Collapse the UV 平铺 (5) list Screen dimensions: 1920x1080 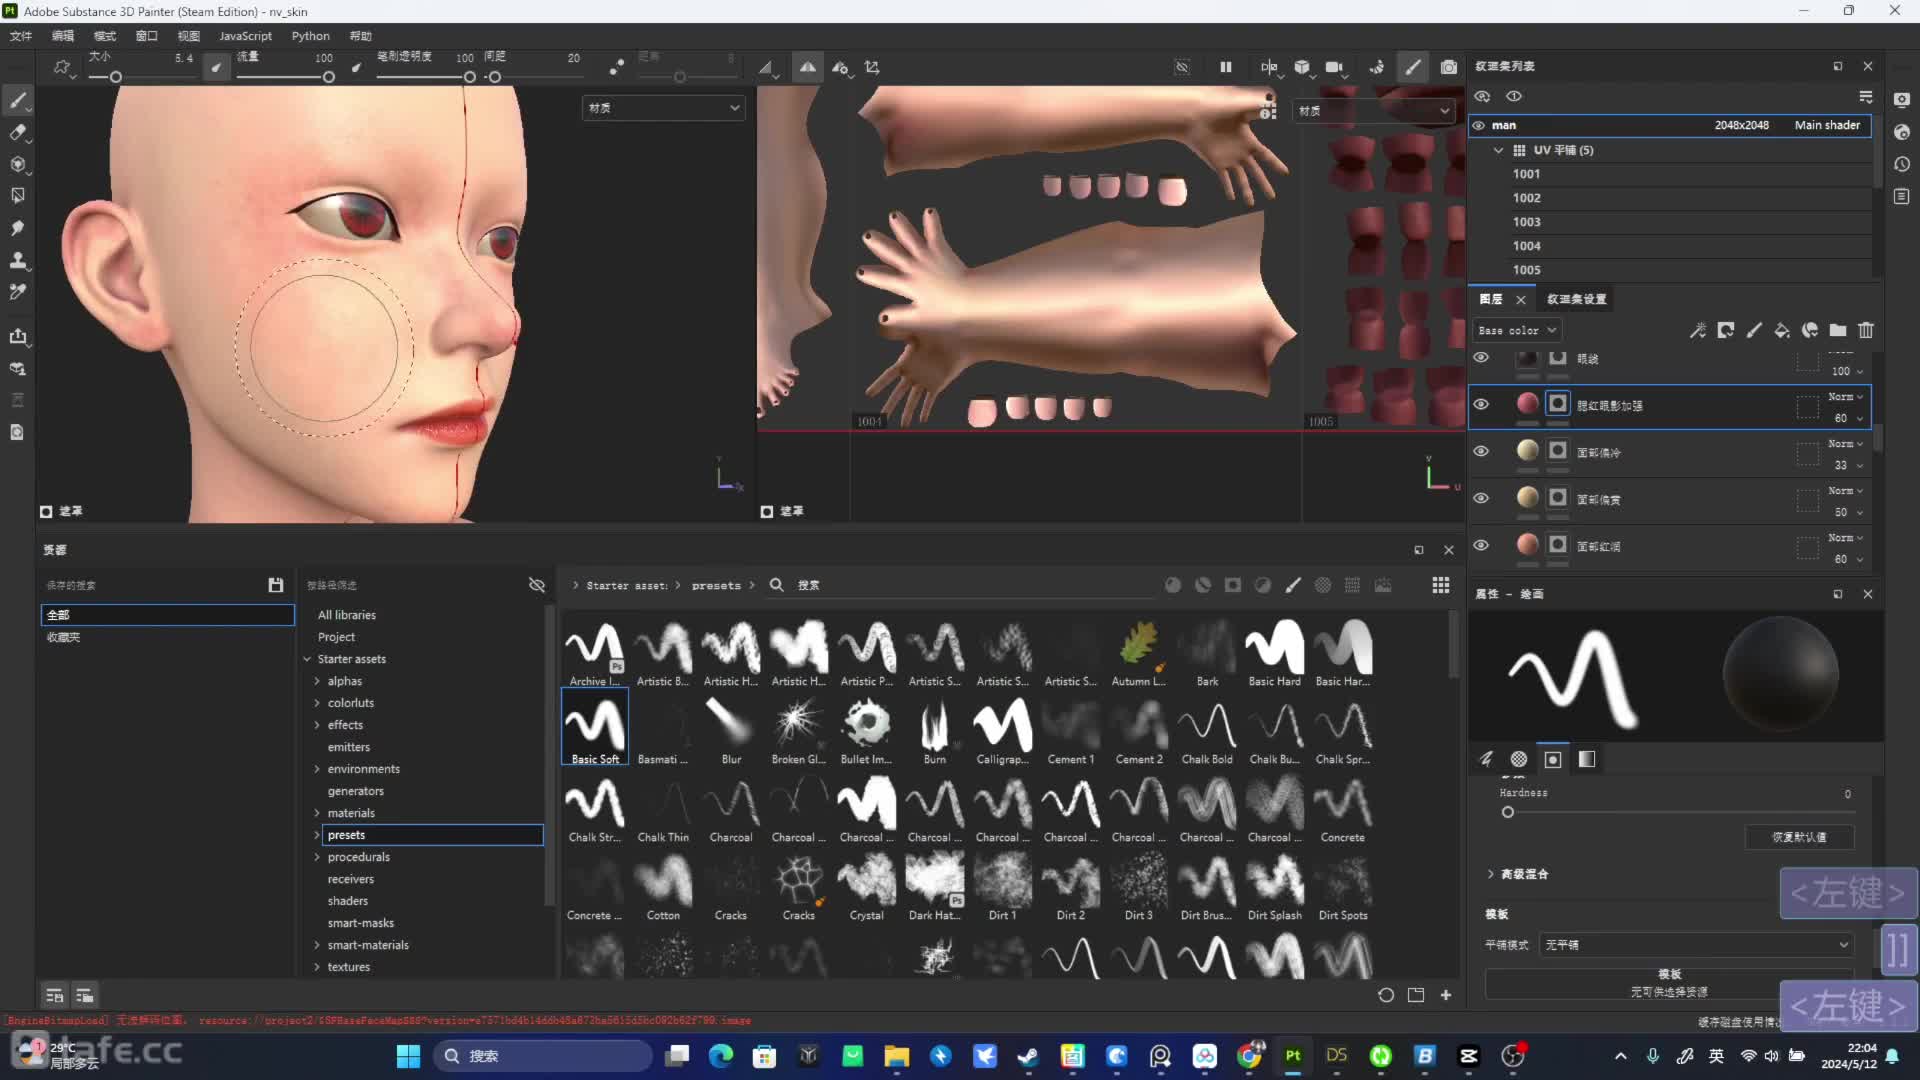pos(1498,150)
